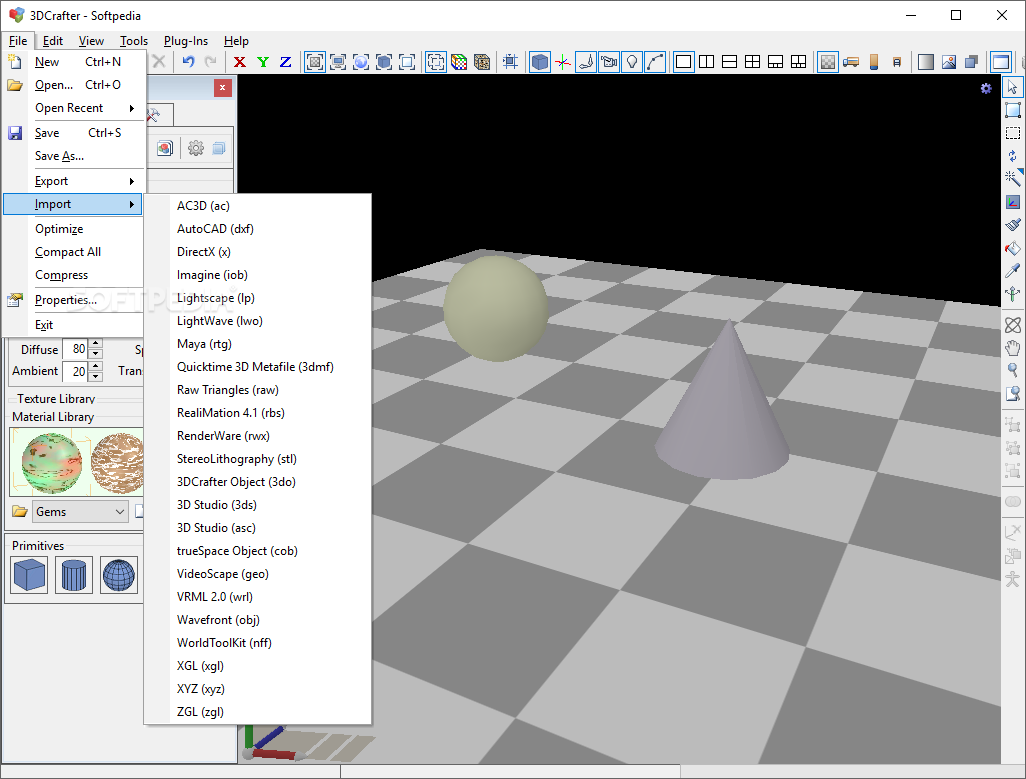The image size is (1026, 779).
Task: Import a StereoLithography (stl) file
Action: 258,459
